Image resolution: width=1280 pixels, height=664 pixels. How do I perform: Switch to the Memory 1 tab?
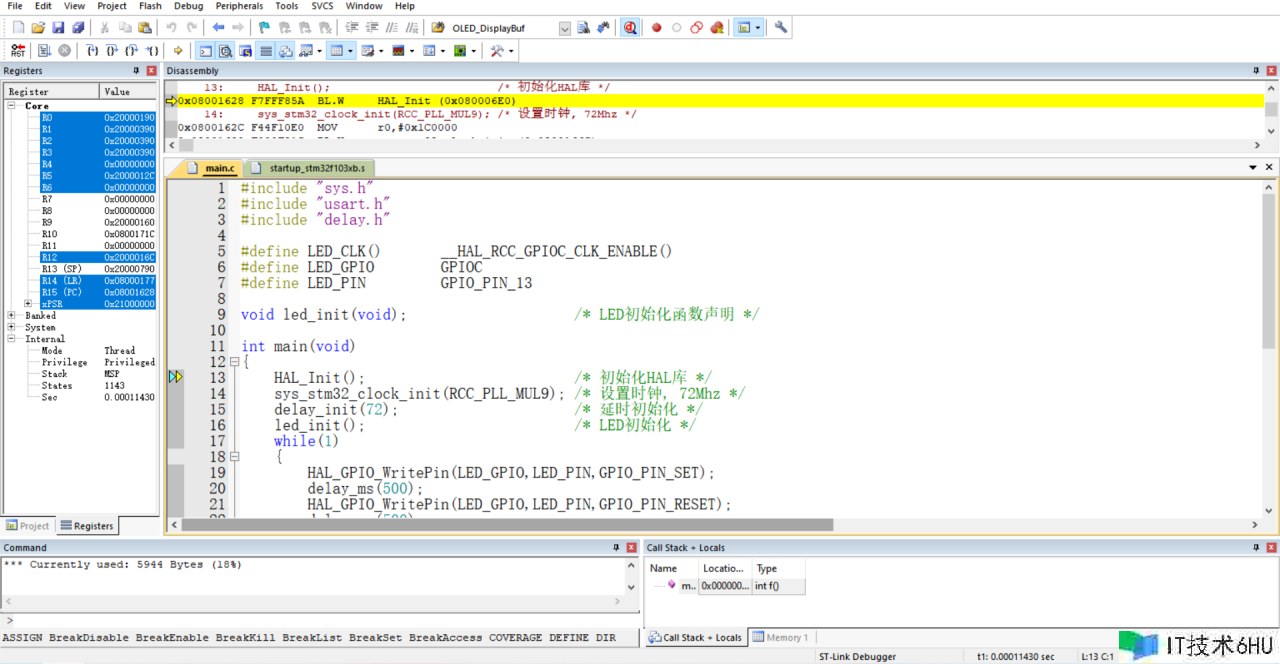click(783, 637)
